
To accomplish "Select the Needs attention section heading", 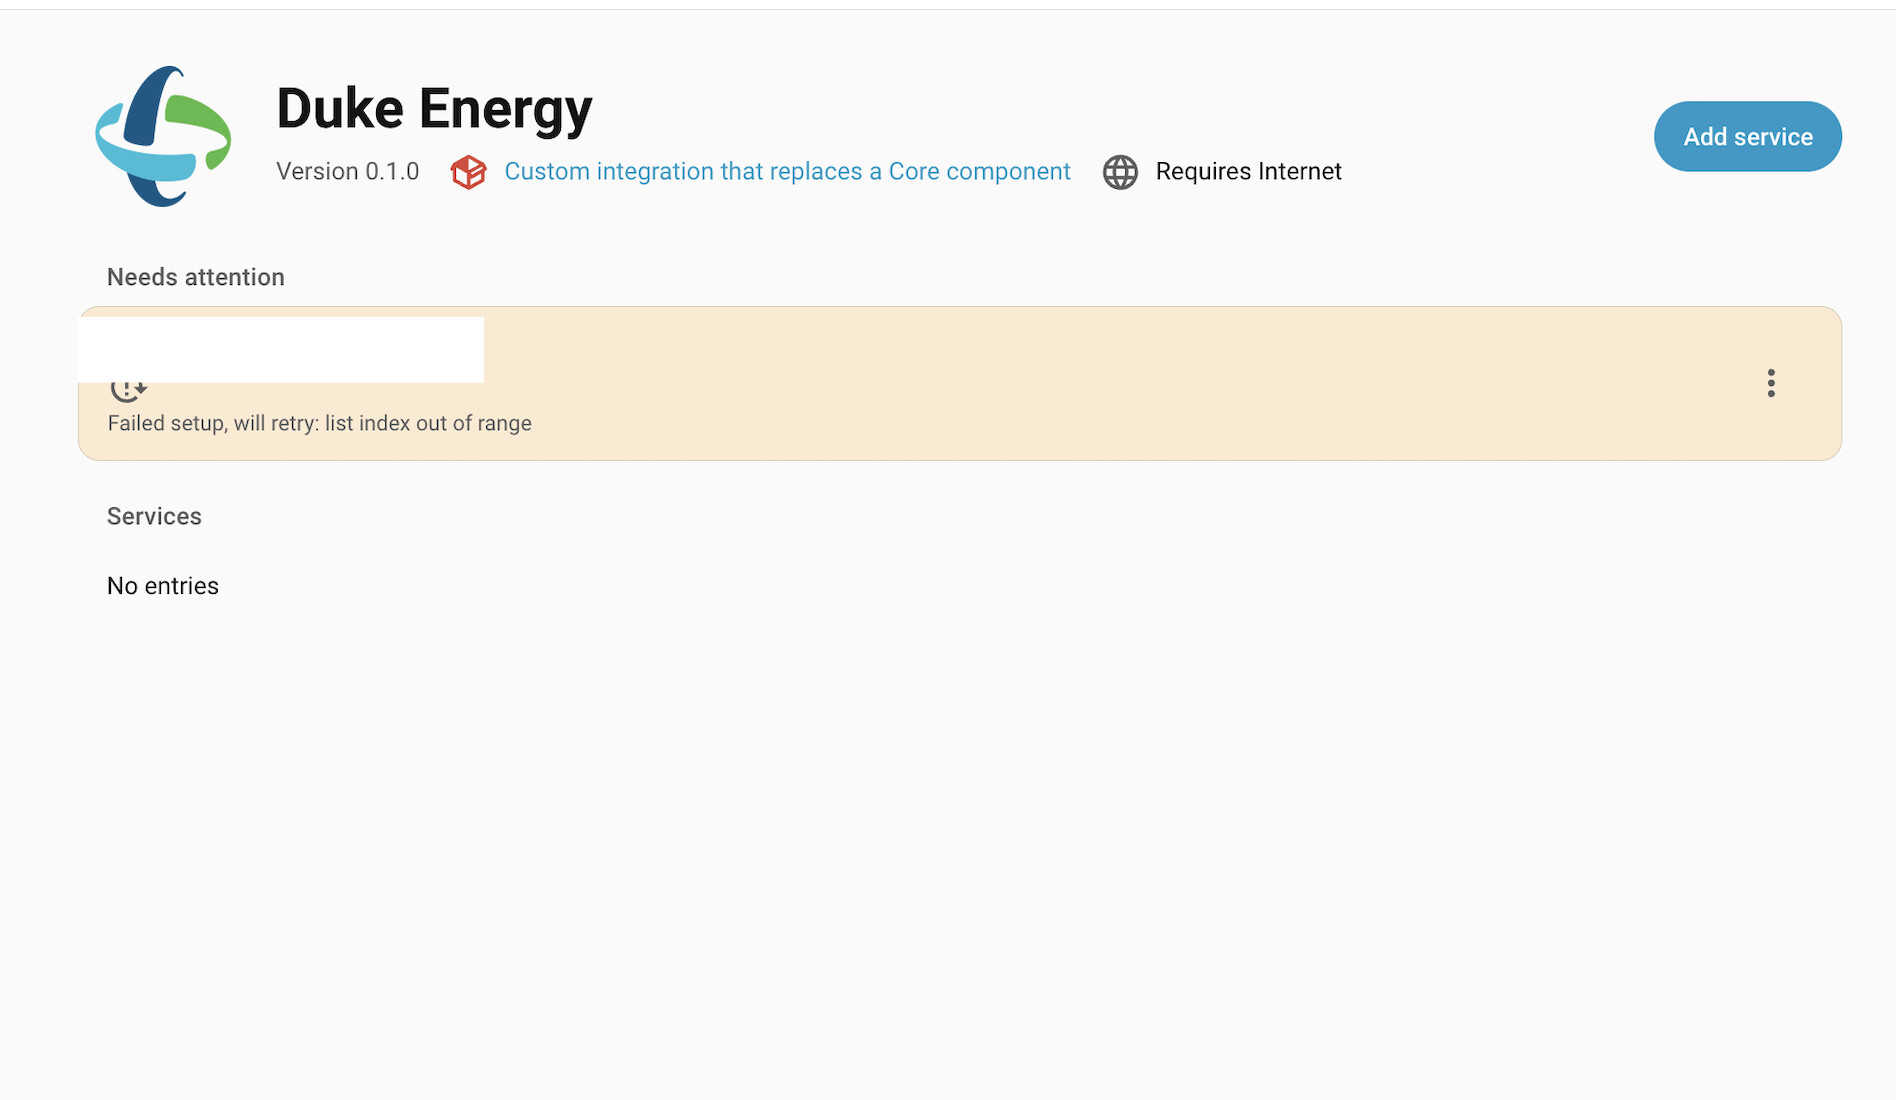I will (195, 277).
